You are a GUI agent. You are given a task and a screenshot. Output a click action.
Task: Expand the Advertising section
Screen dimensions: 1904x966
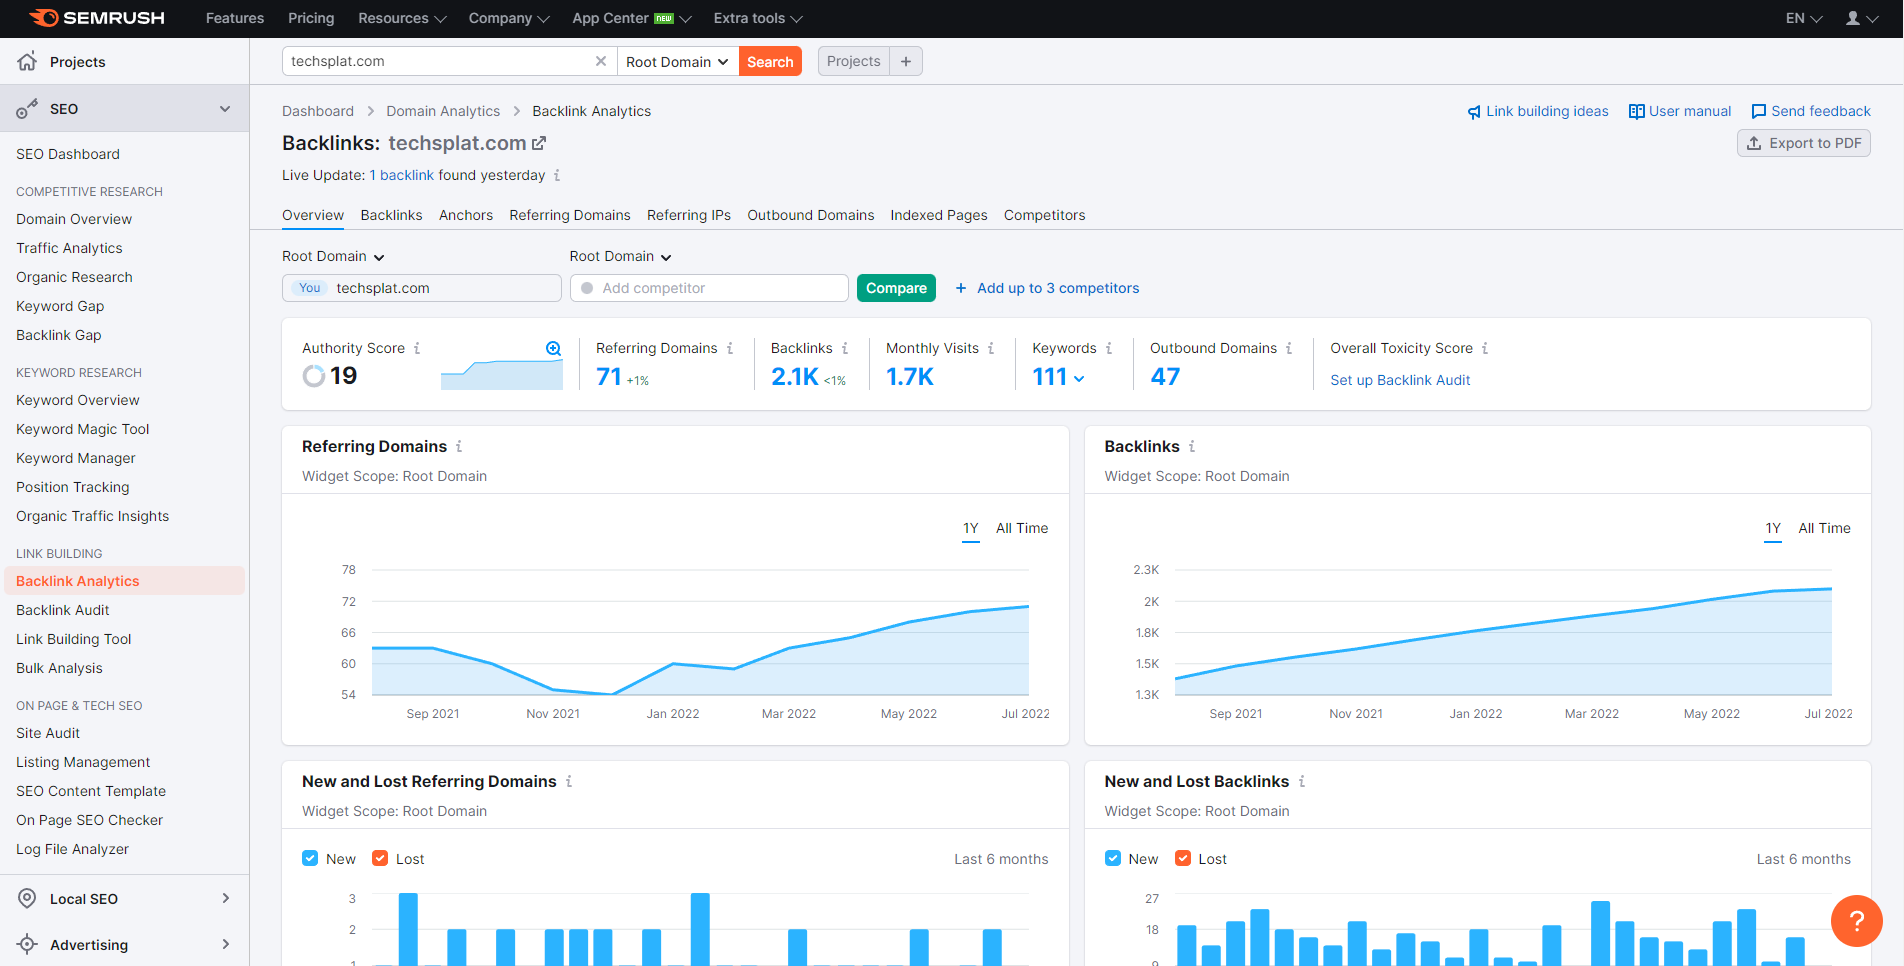point(225,944)
